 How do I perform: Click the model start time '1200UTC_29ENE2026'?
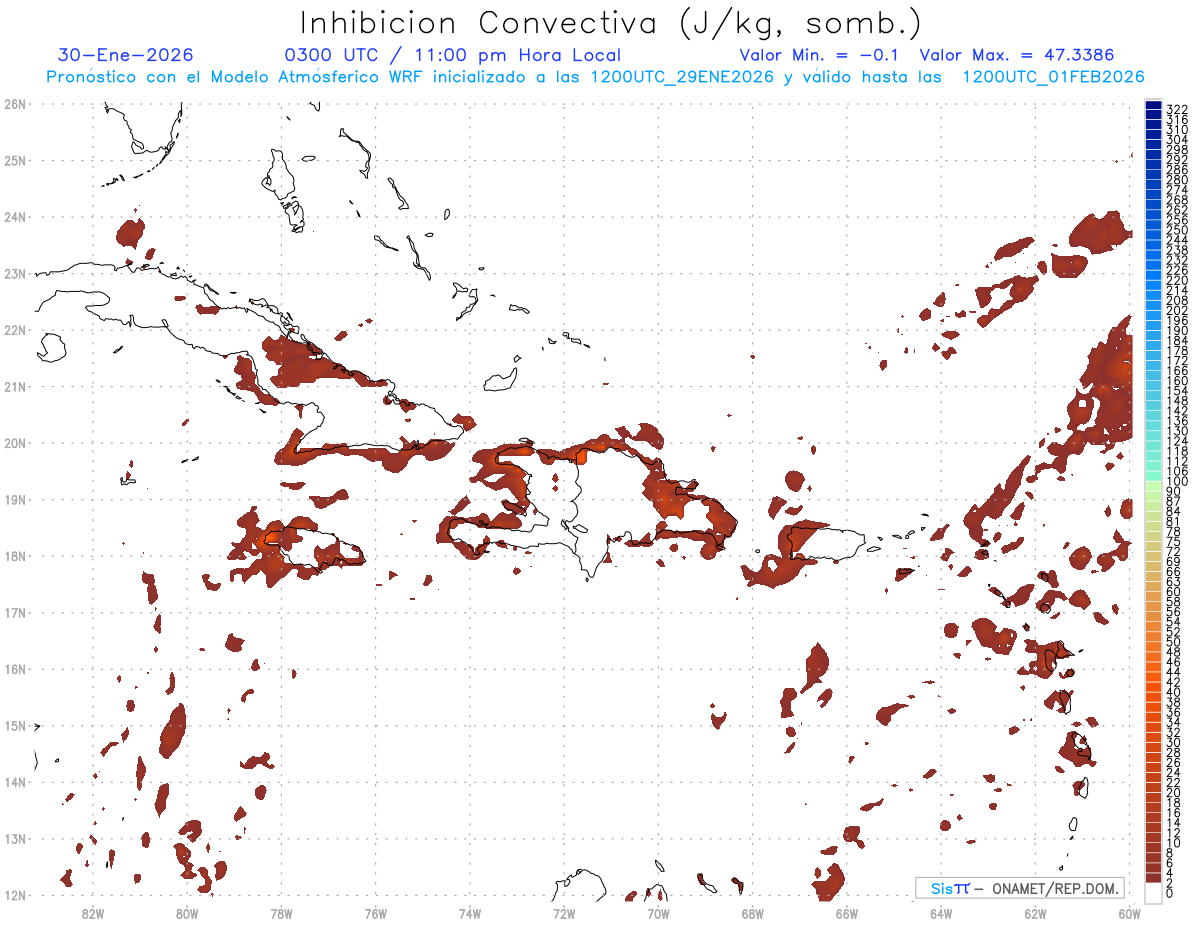click(x=681, y=77)
